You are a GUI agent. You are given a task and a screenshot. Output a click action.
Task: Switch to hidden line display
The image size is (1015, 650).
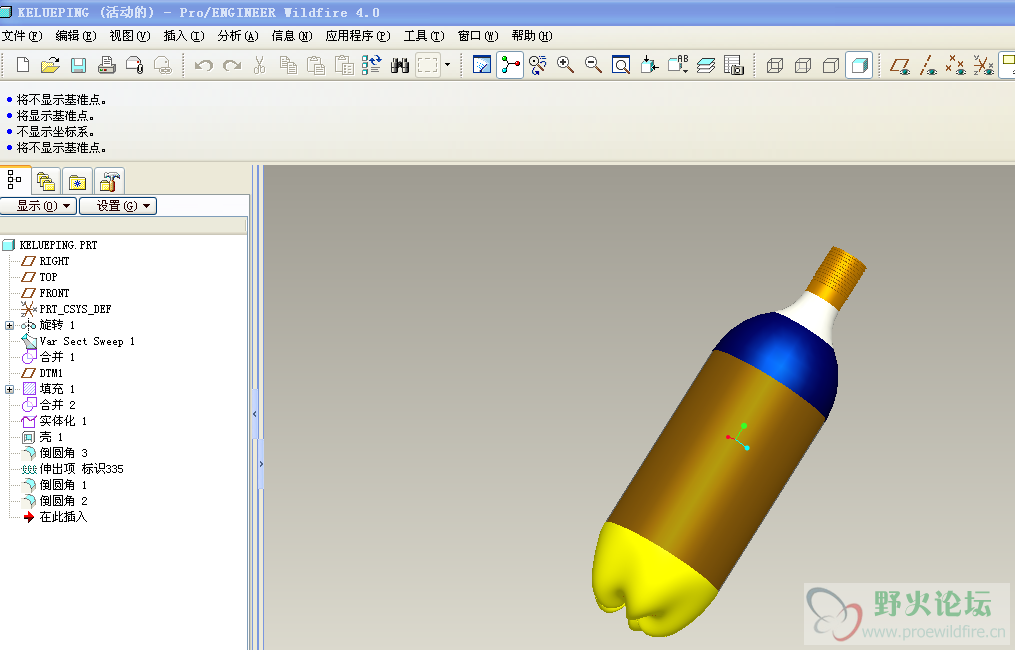803,65
